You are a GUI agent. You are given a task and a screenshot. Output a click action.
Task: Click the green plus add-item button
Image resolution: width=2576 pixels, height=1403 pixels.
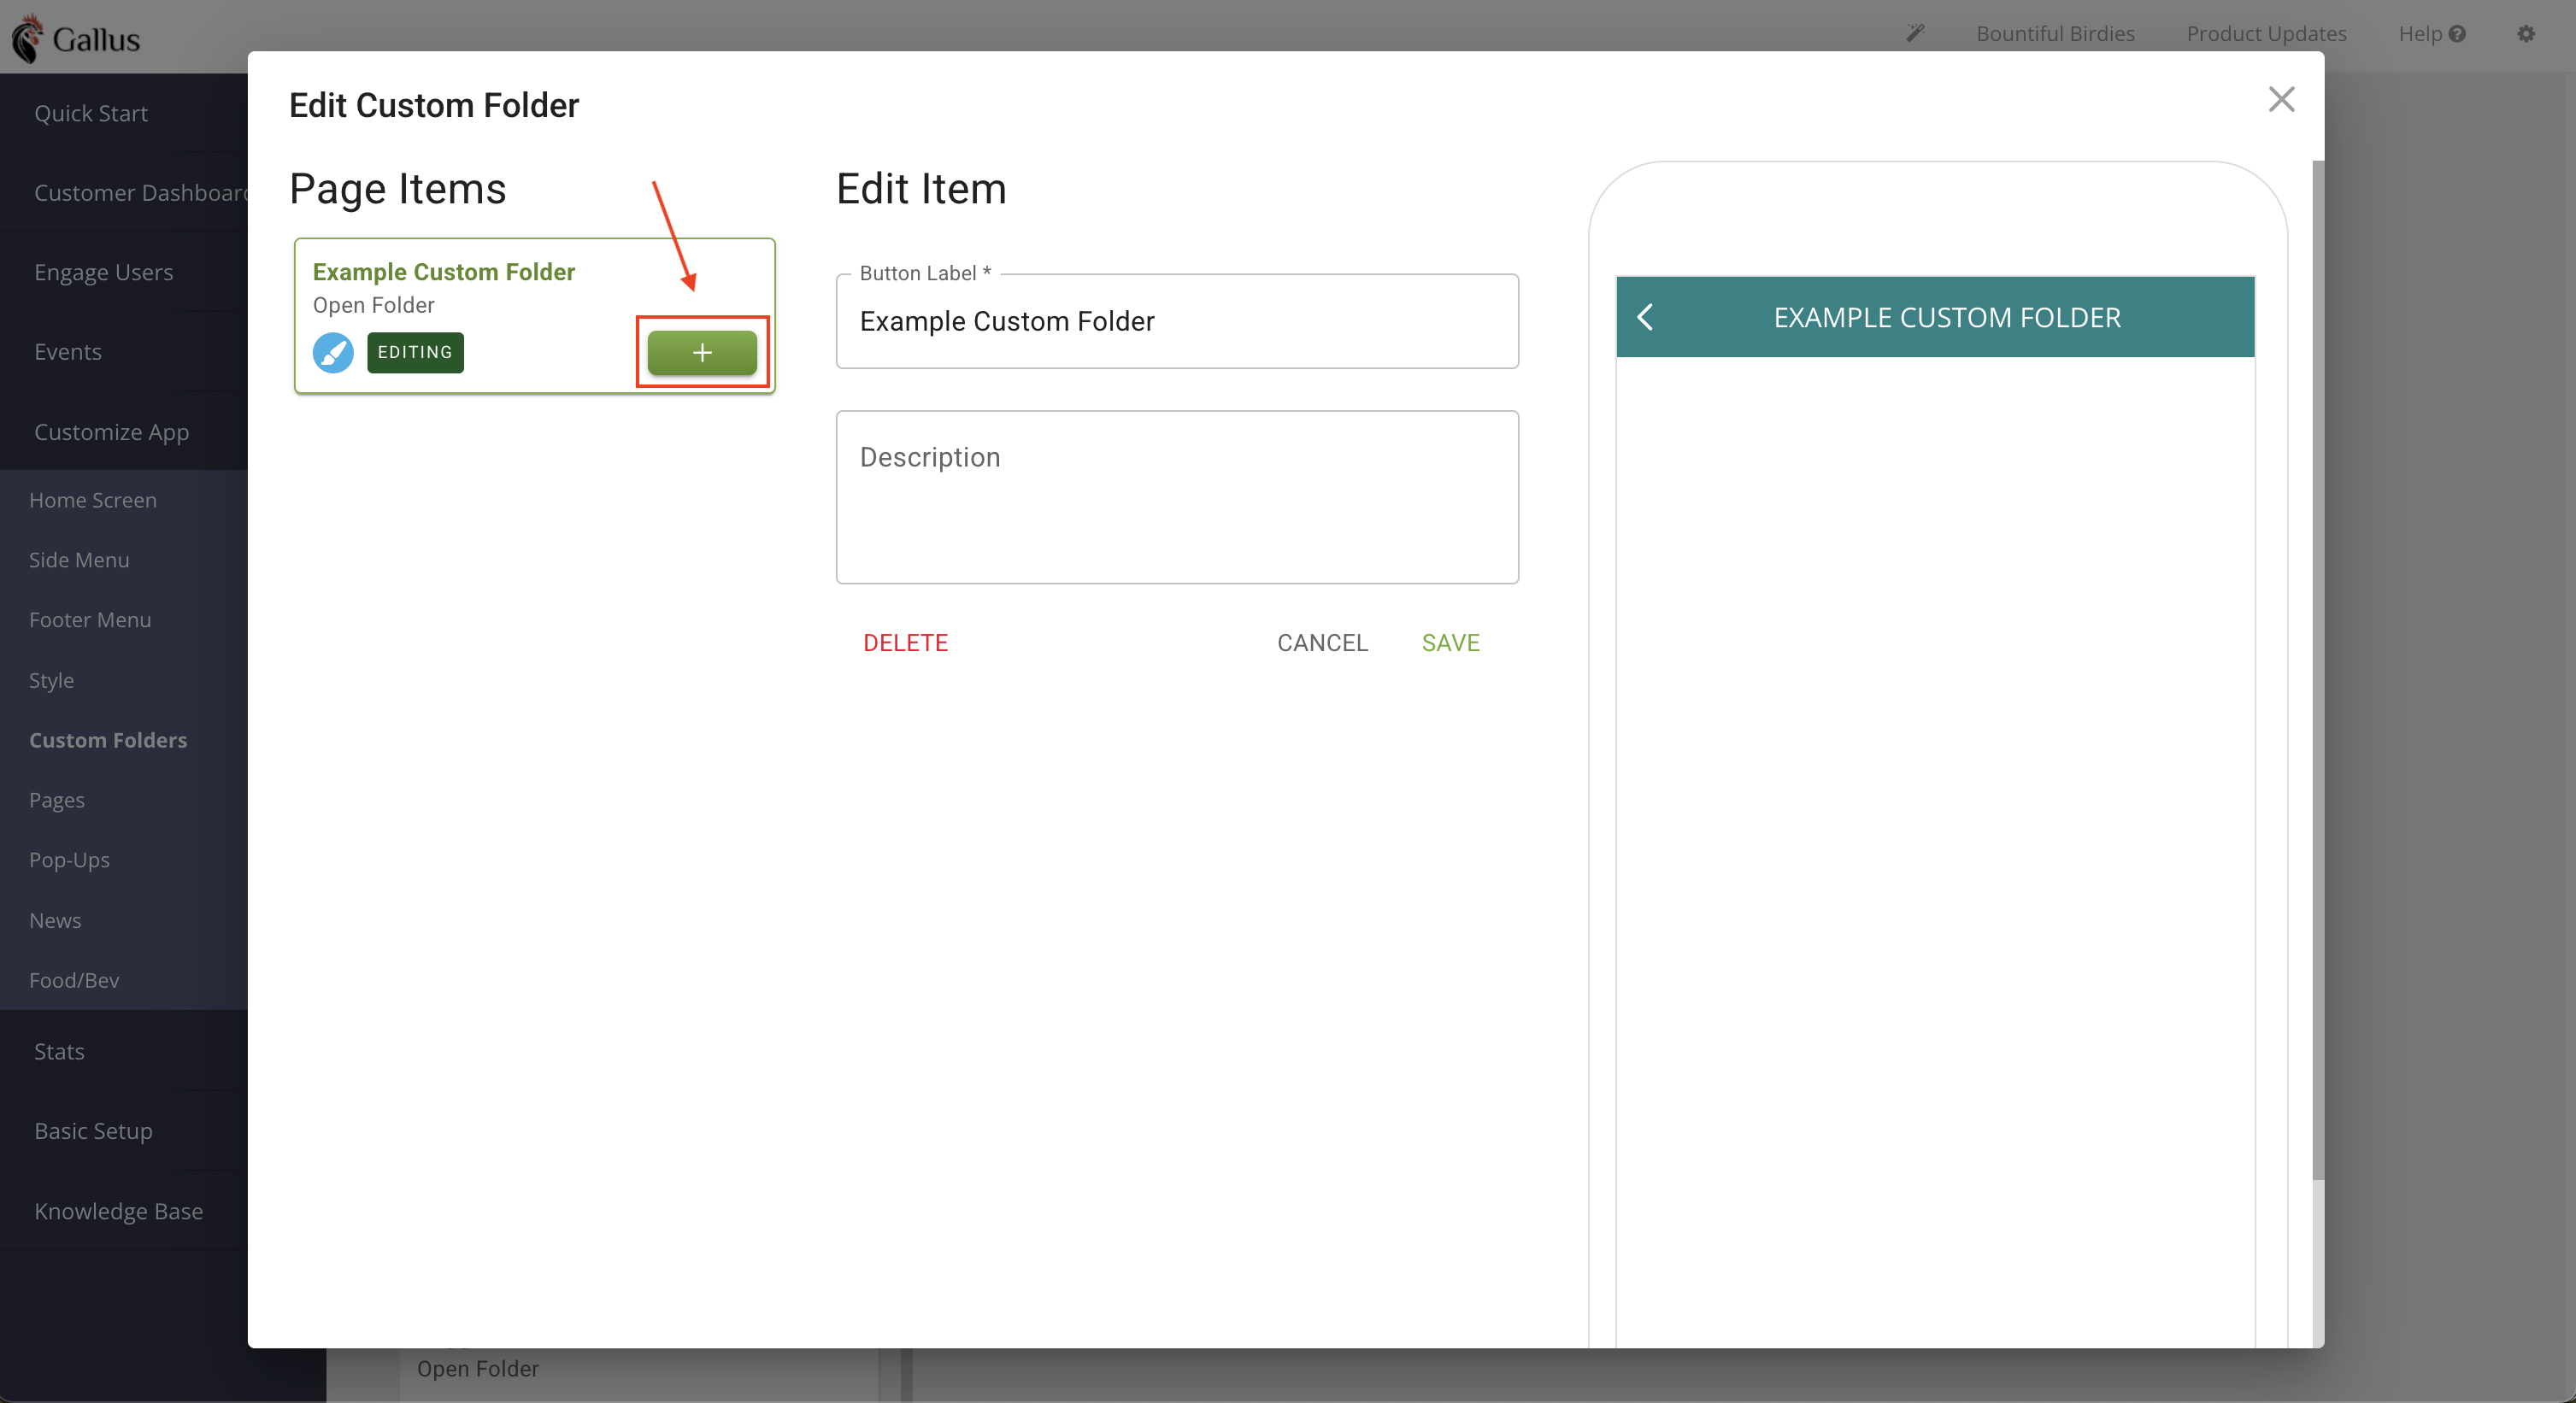[702, 352]
